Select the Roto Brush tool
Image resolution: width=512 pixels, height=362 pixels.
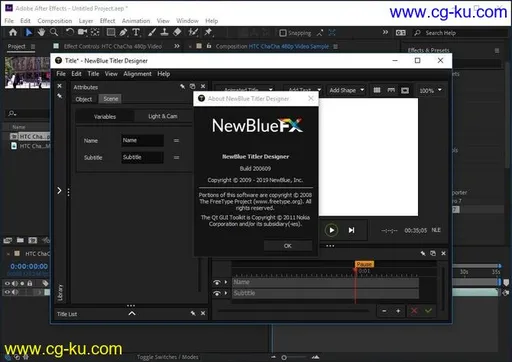(193, 32)
